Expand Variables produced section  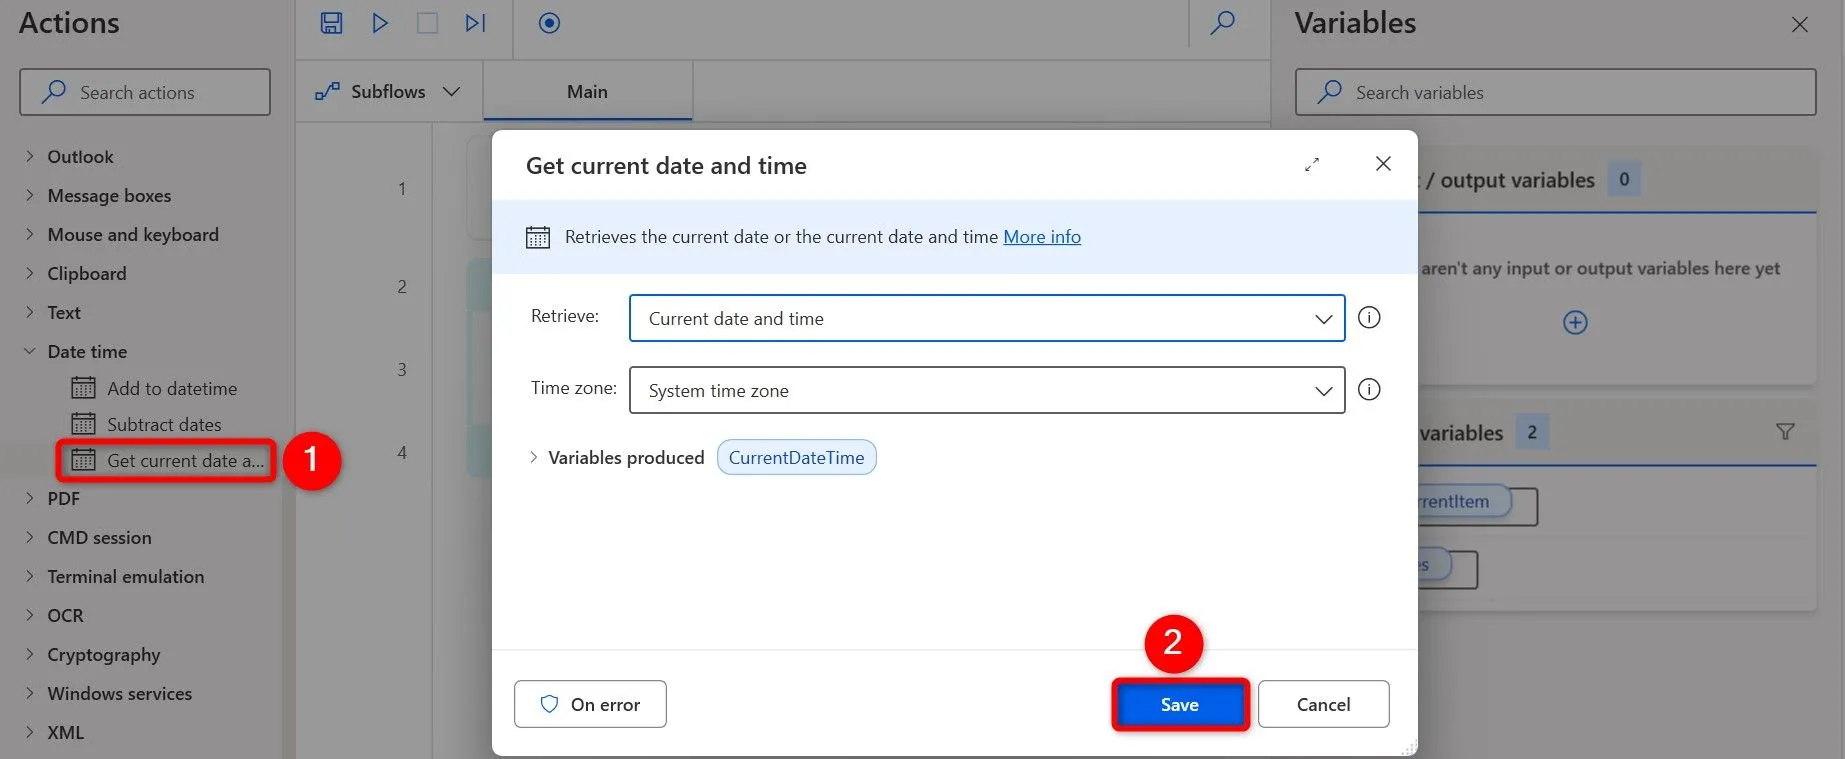click(x=534, y=458)
